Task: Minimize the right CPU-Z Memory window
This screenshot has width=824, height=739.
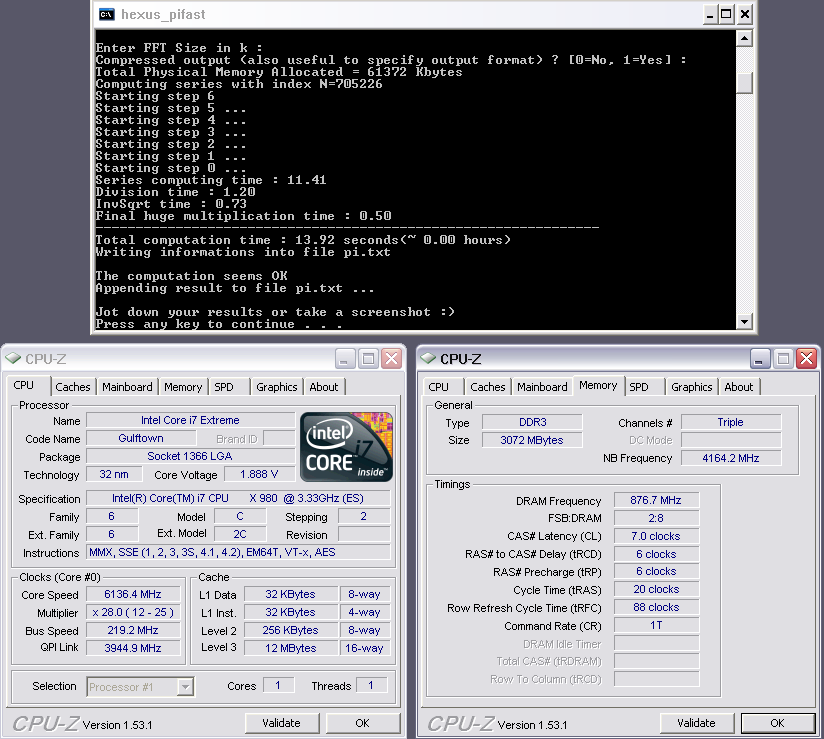Action: [759, 359]
